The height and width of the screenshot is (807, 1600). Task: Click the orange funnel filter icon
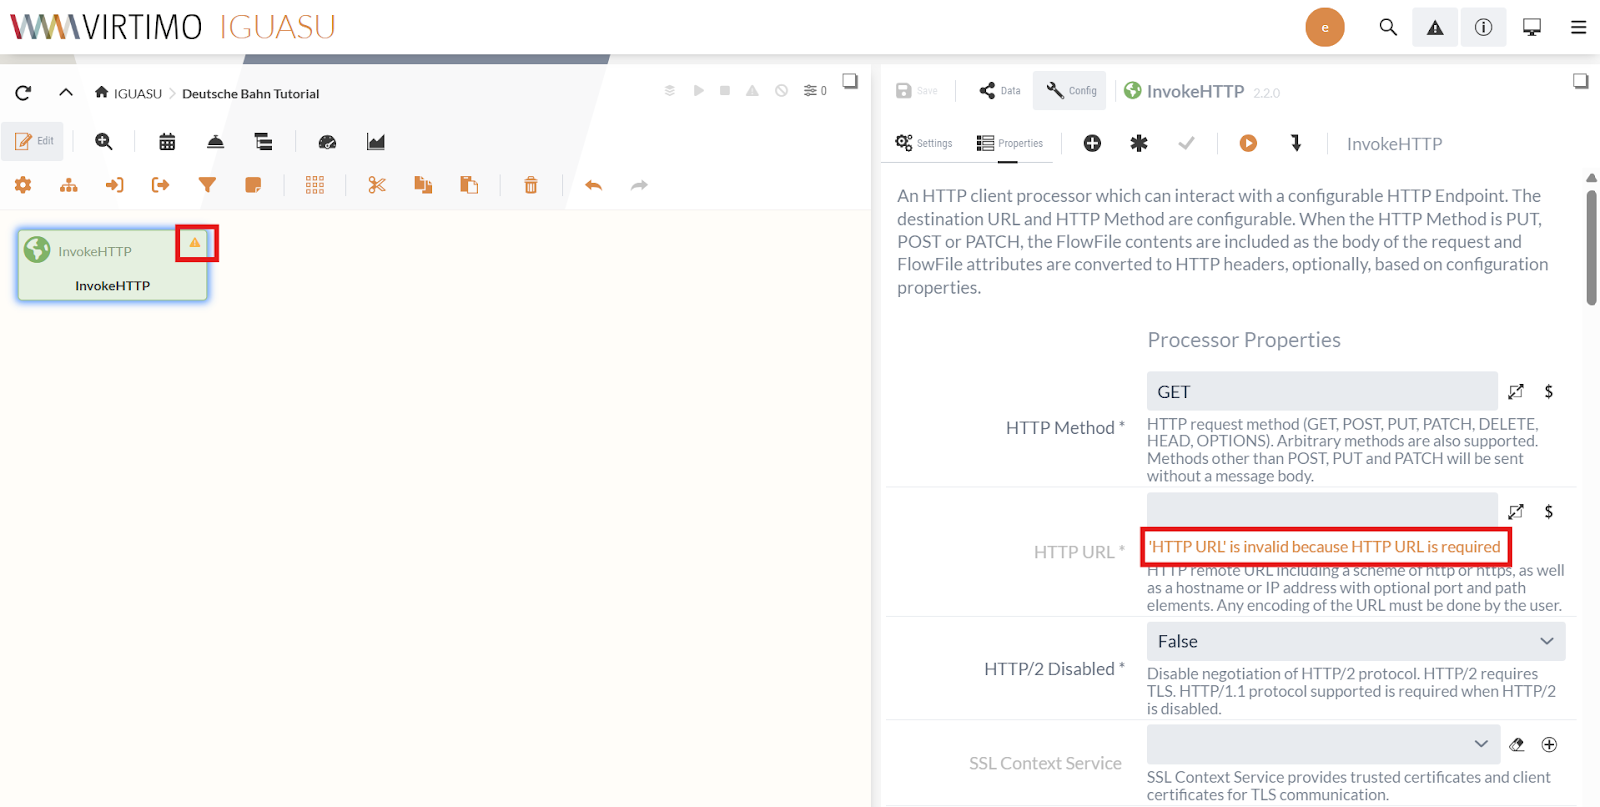click(207, 185)
